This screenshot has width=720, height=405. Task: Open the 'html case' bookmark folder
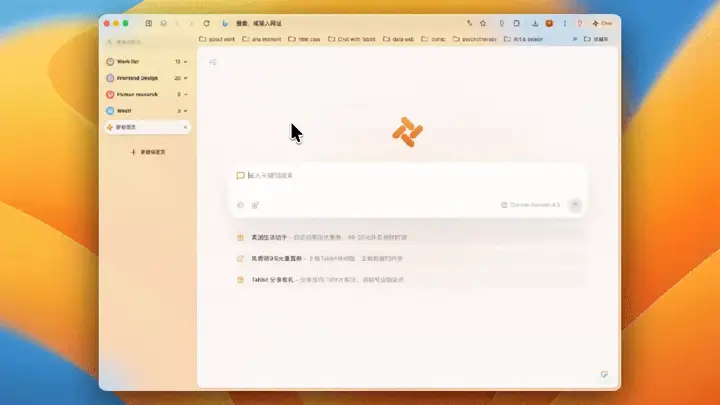[304, 39]
